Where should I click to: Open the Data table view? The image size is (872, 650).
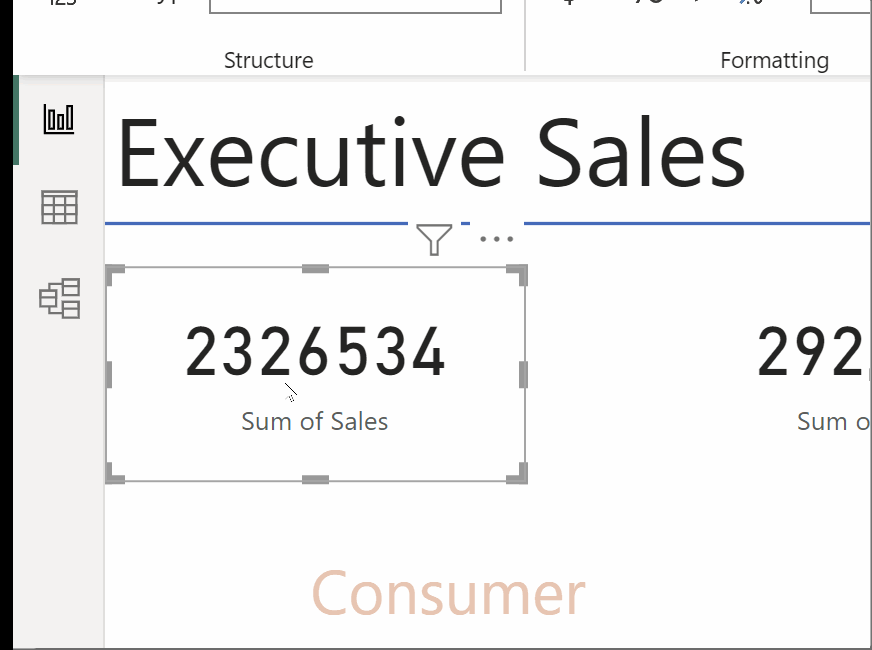(59, 208)
